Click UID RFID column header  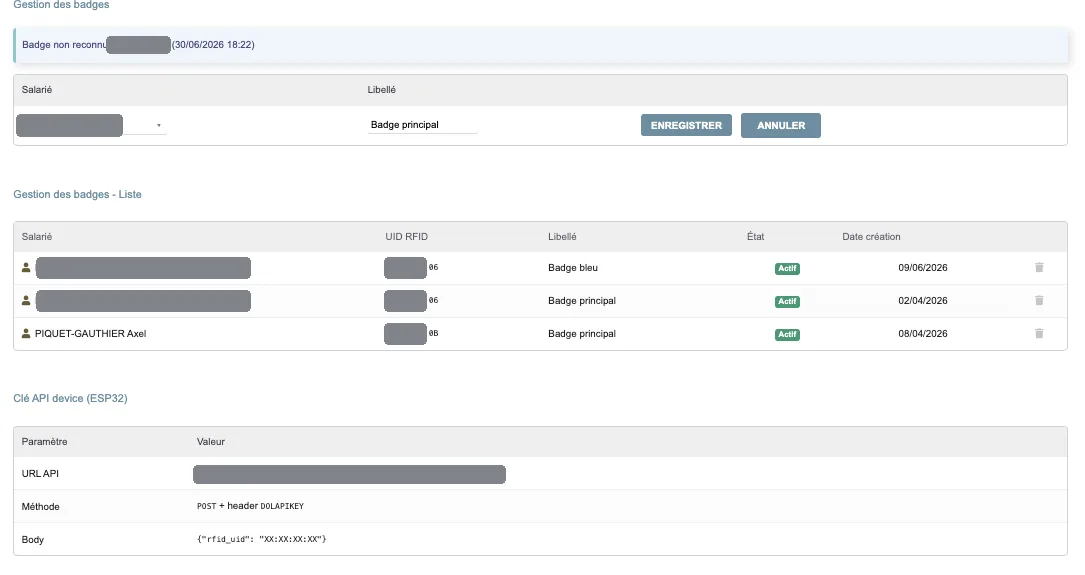coord(406,237)
